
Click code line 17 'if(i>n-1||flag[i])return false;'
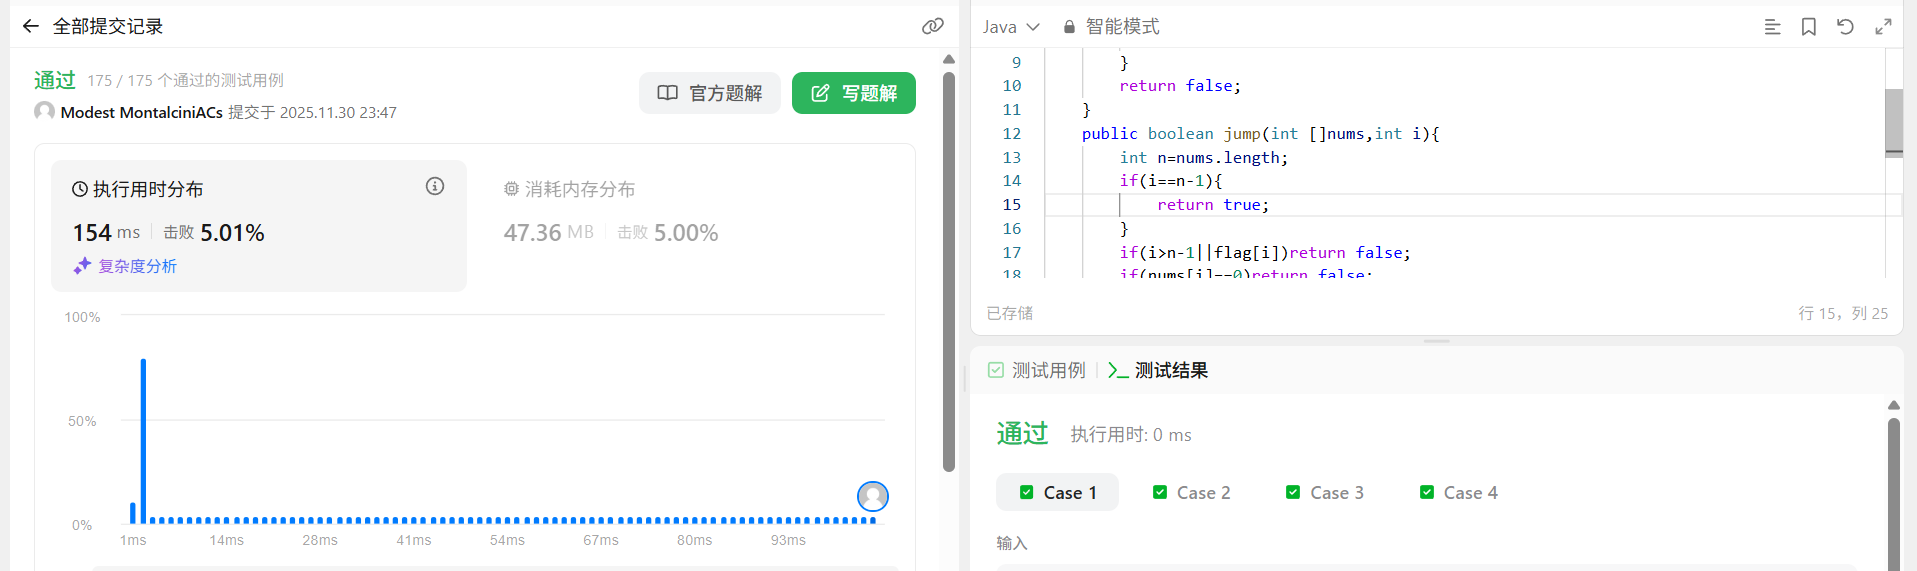[x=1265, y=253]
